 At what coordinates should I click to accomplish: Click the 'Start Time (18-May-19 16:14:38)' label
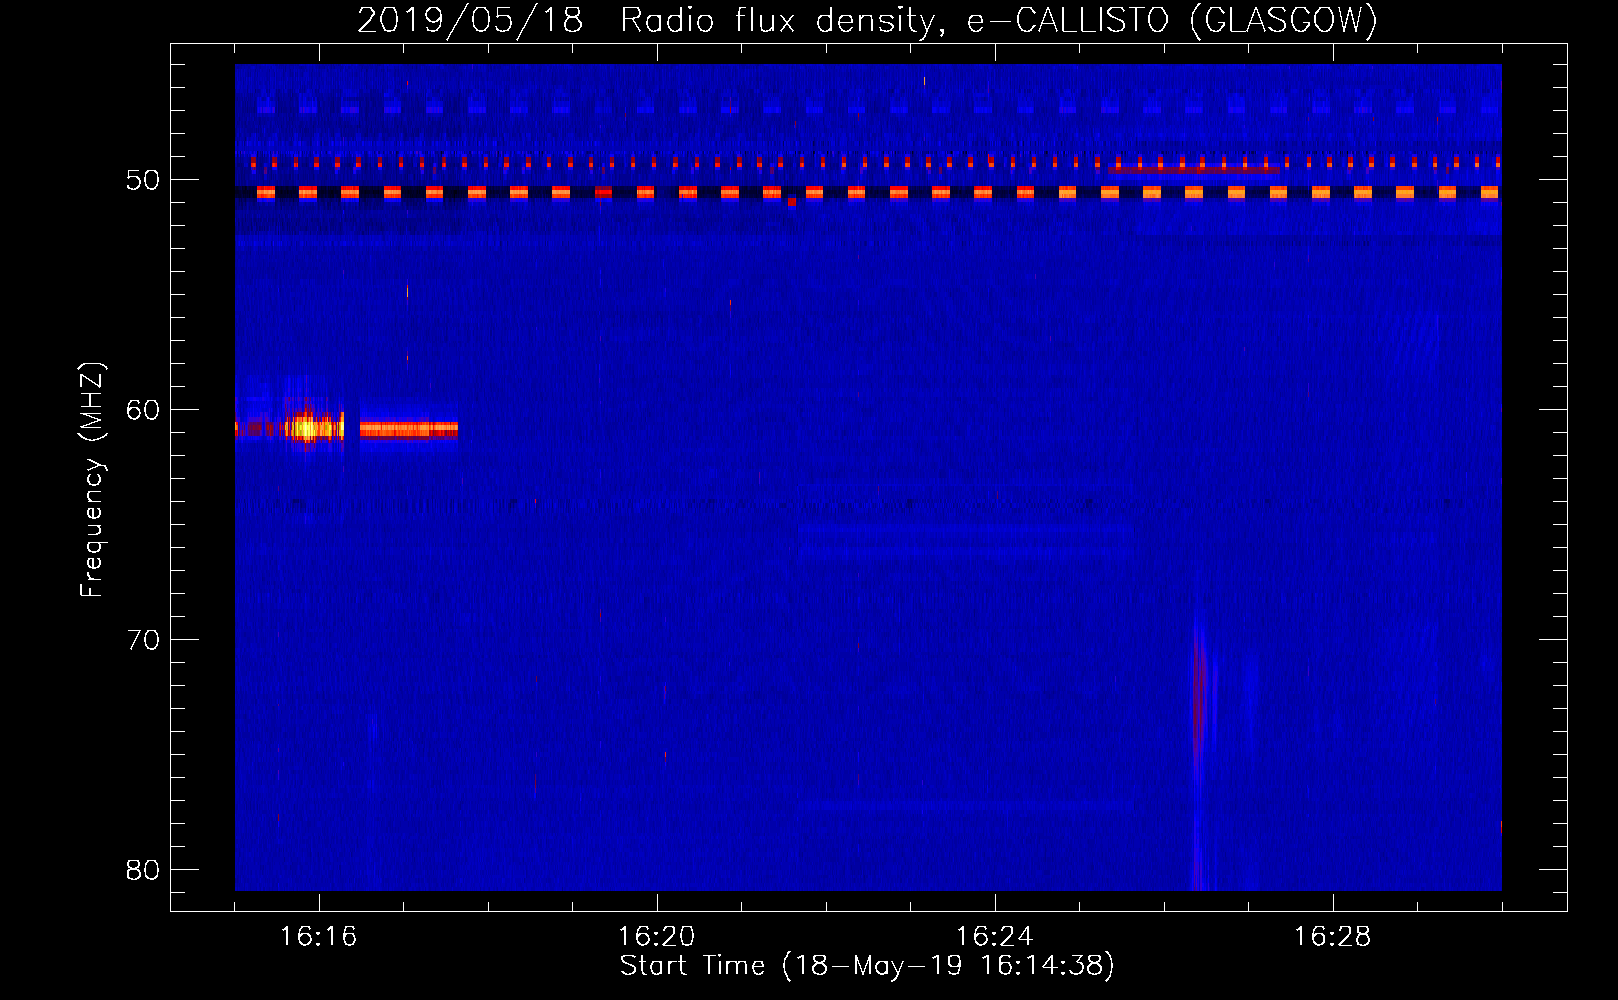click(x=867, y=966)
